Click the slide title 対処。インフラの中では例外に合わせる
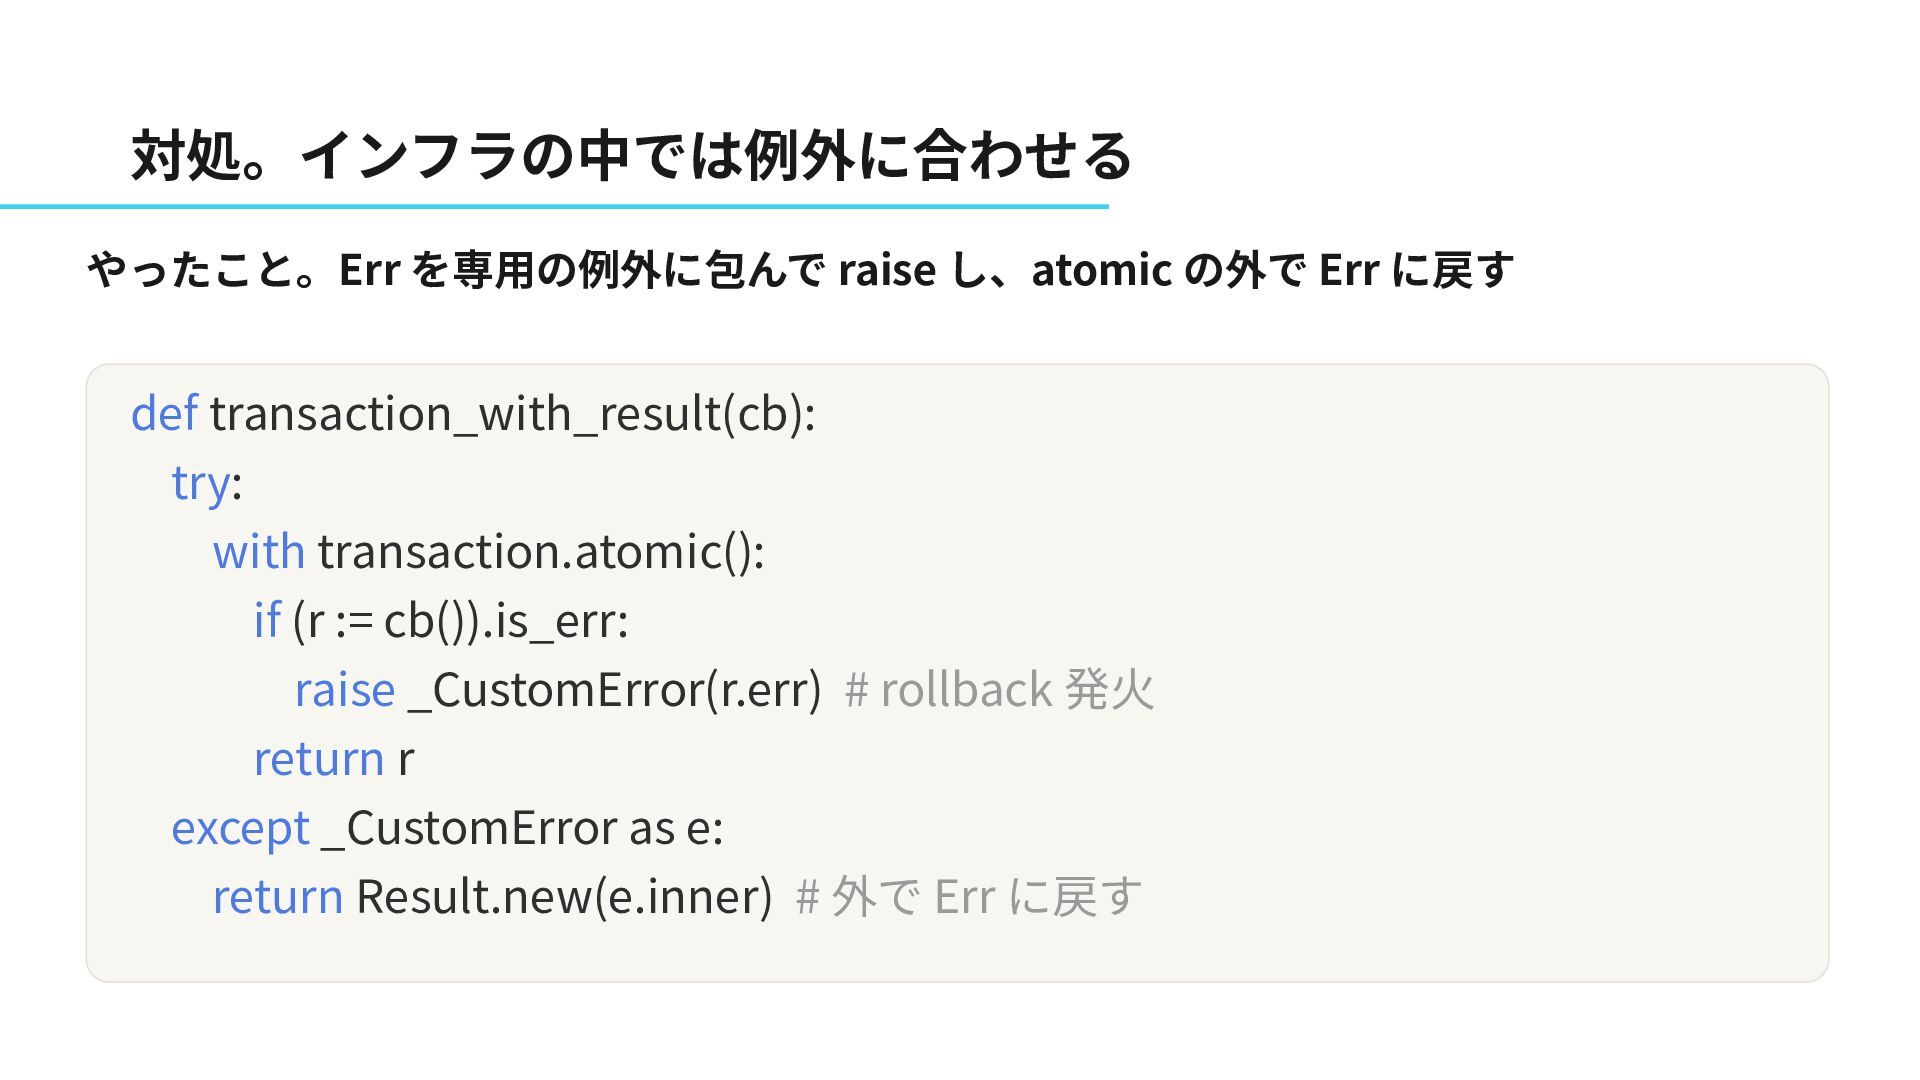This screenshot has height=1080, width=1920. tap(631, 156)
